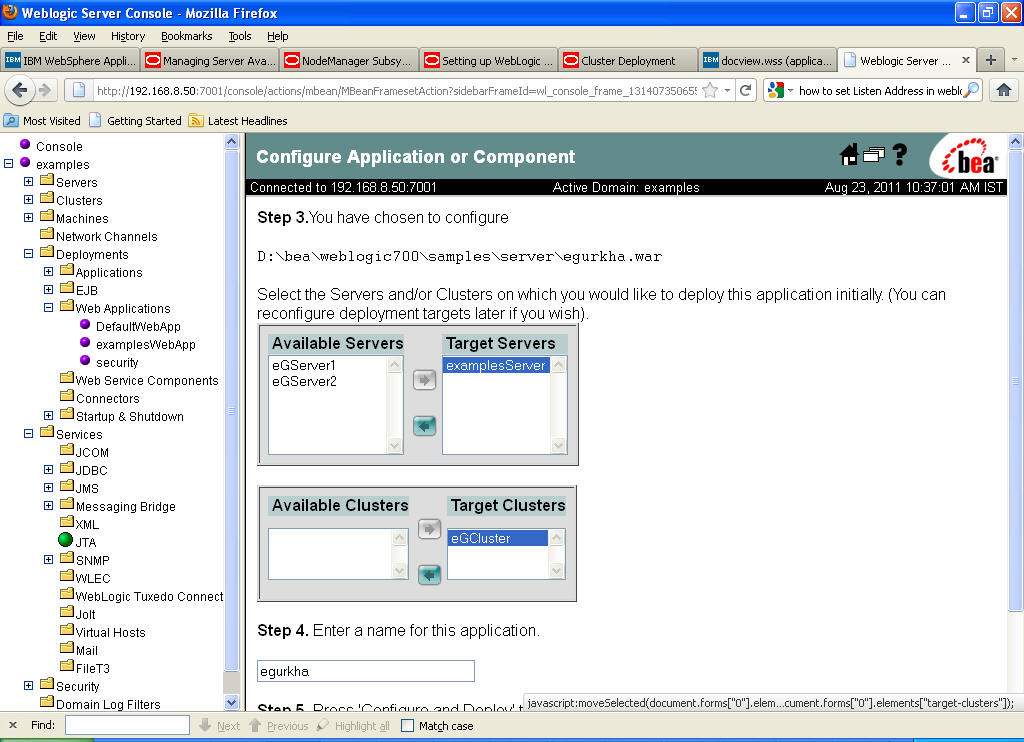Screen dimensions: 1024x742
Task: Click the JTA green circle icon
Action: 65,540
